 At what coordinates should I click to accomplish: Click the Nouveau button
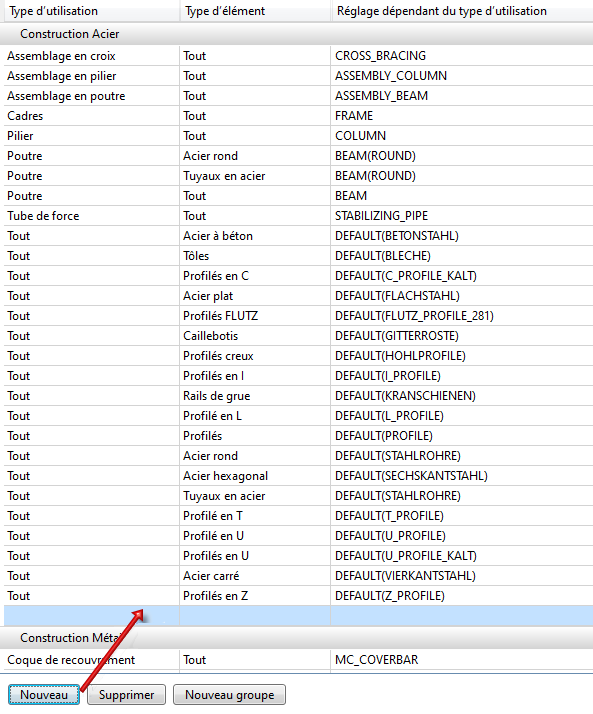[x=44, y=695]
